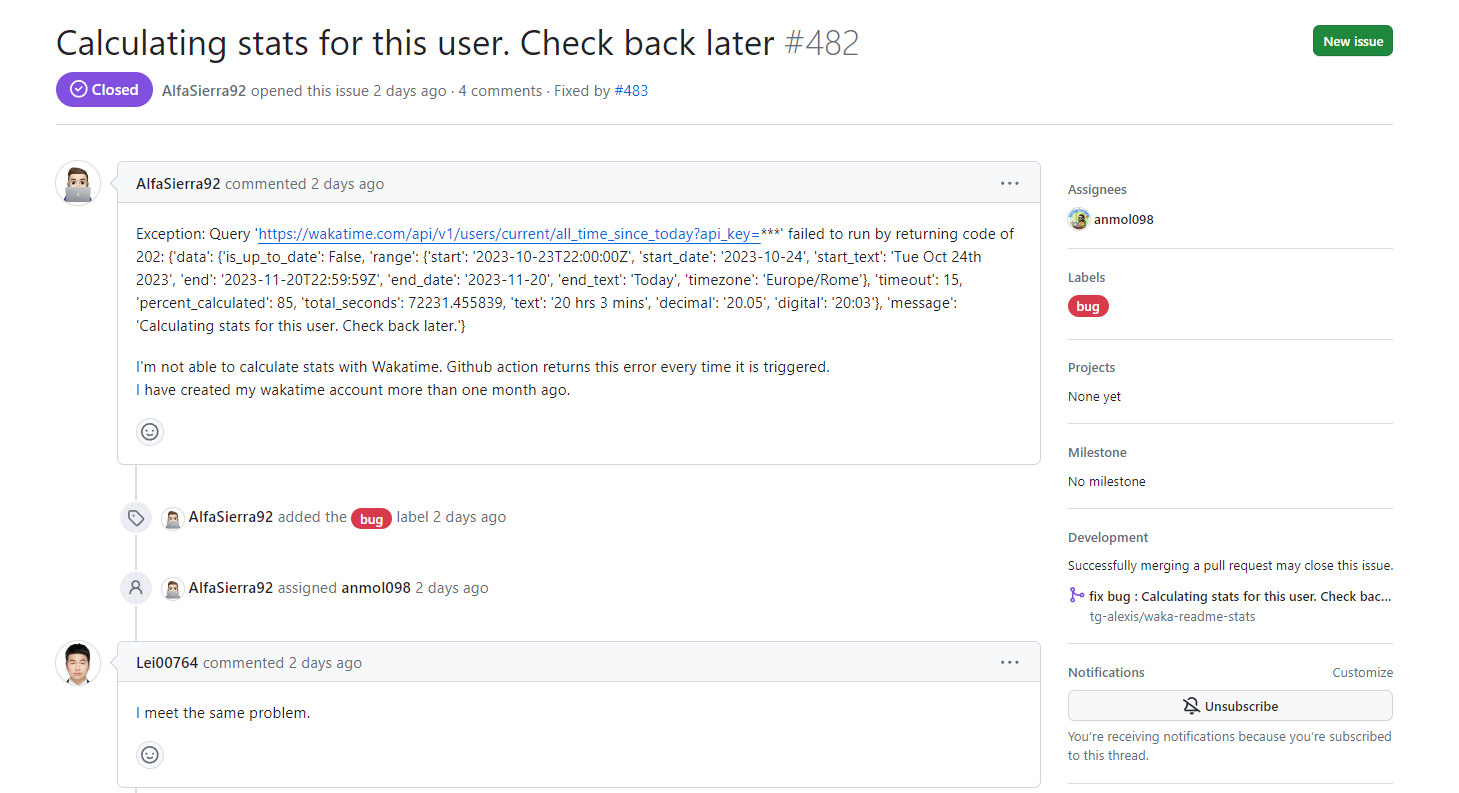
Task: Click the Unsubscribe notifications button
Action: click(x=1230, y=706)
